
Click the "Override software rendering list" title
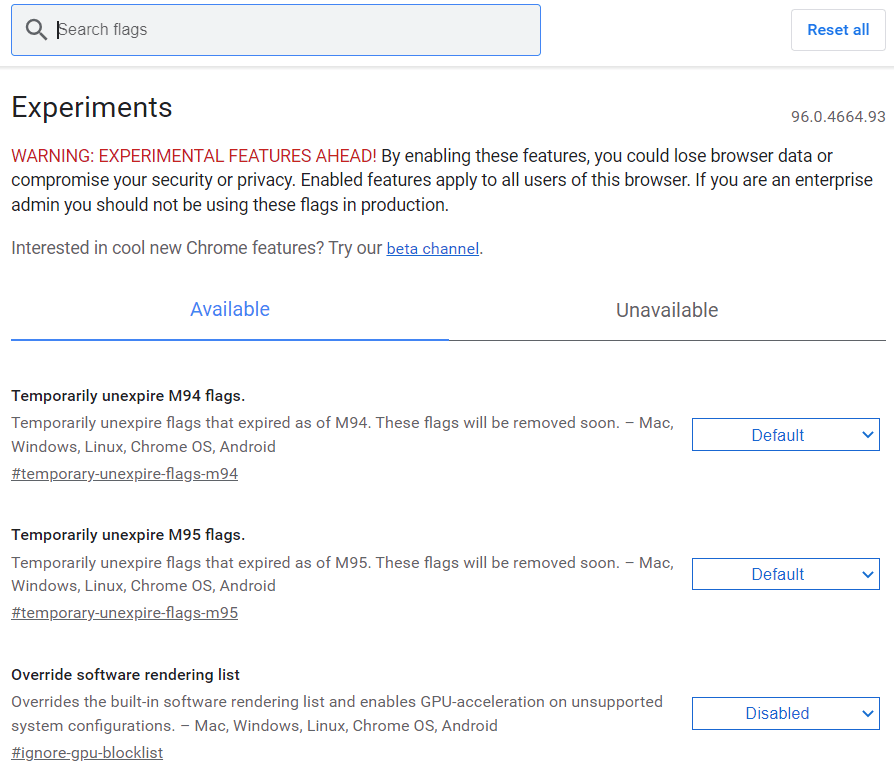click(125, 674)
